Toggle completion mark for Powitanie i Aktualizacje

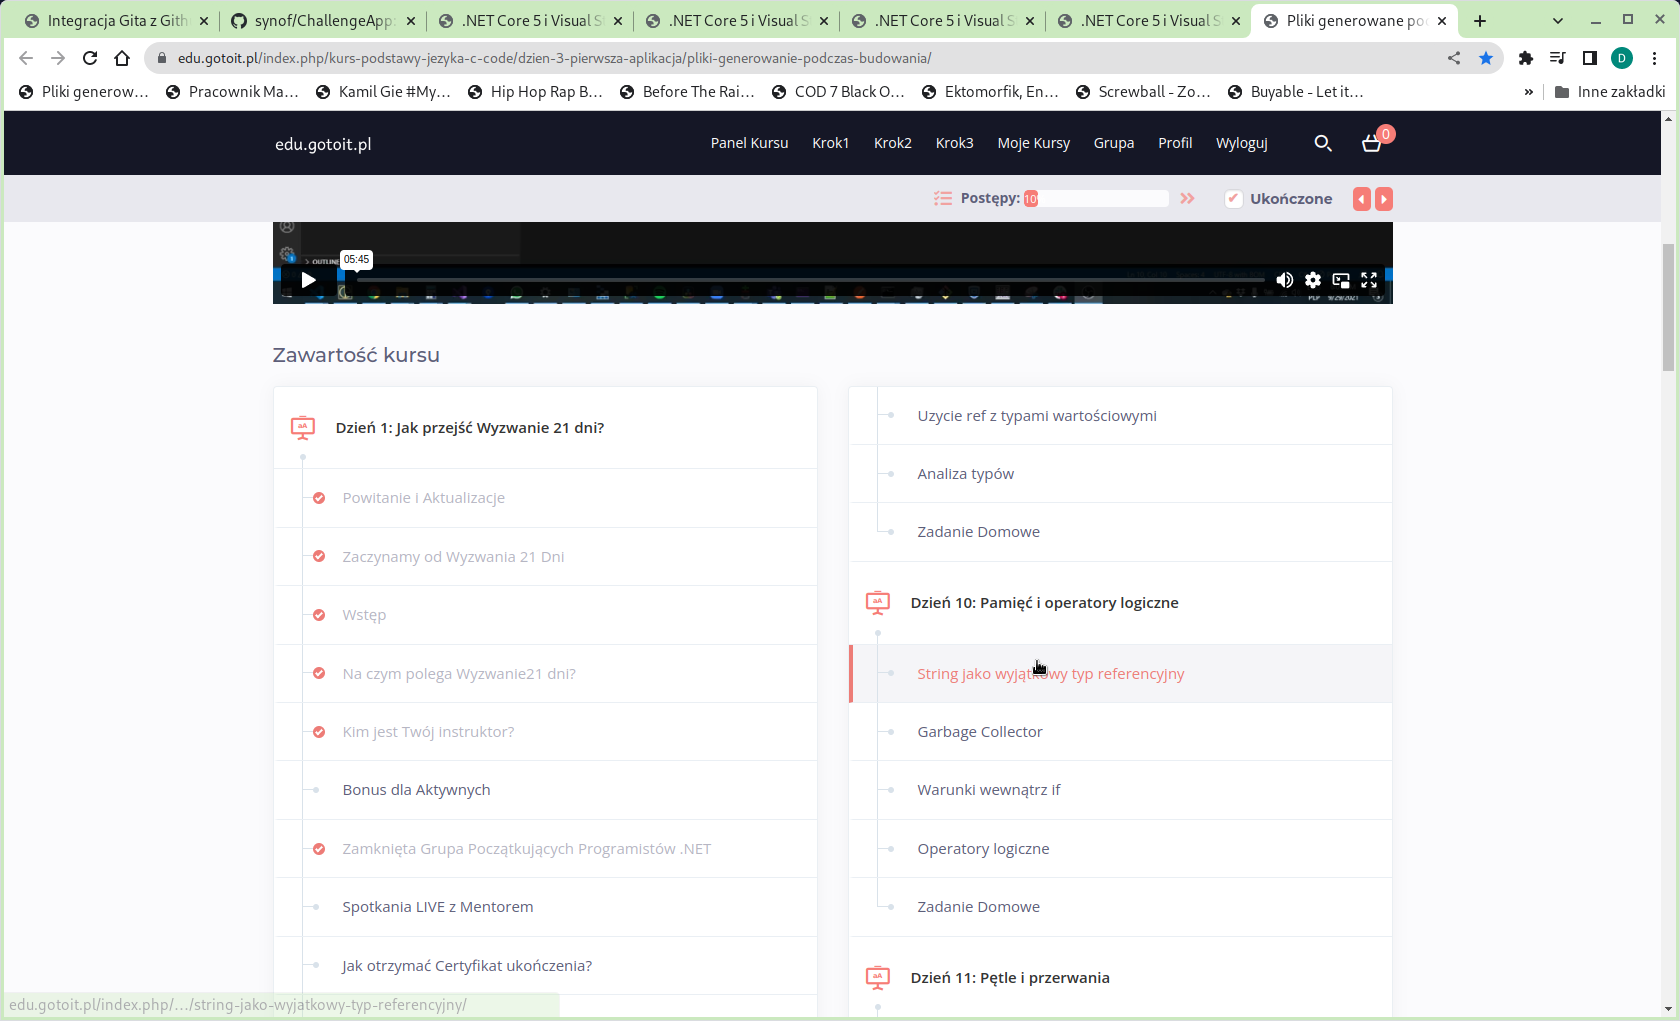tap(319, 498)
